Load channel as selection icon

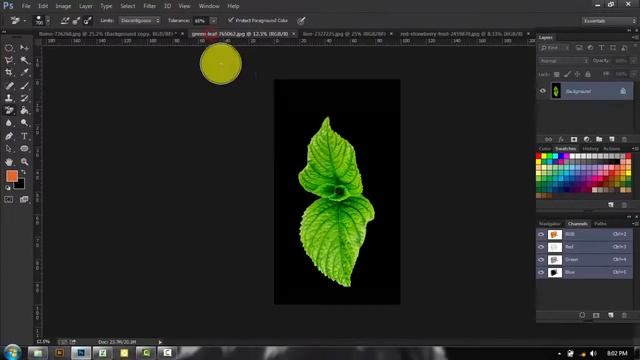582,315
